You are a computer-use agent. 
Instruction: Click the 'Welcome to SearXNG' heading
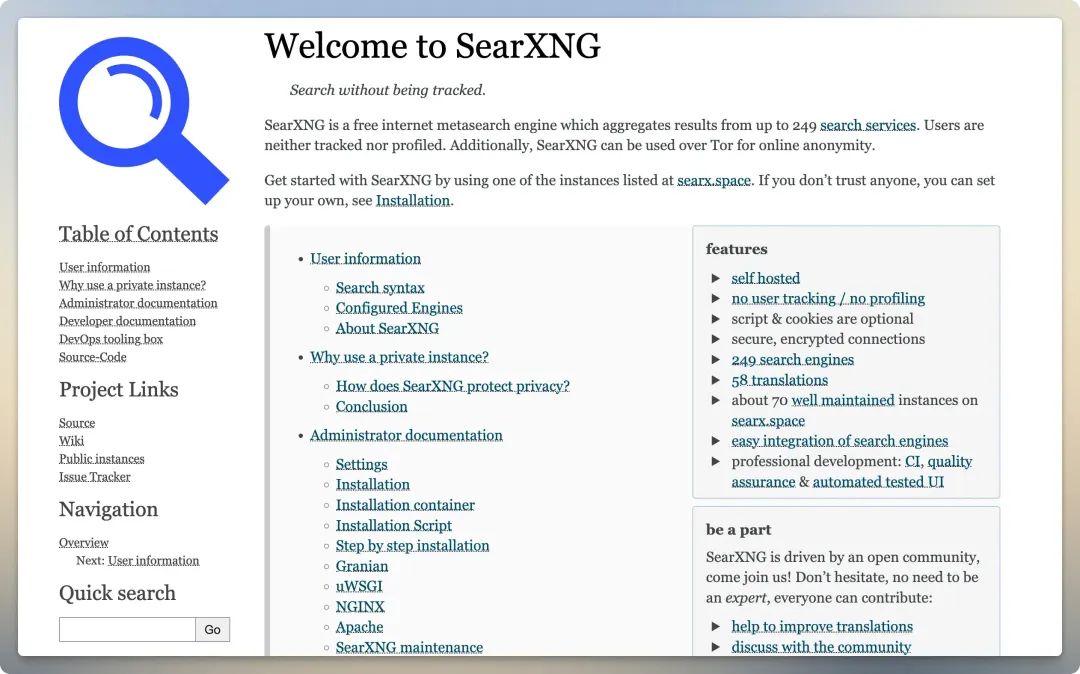[433, 46]
